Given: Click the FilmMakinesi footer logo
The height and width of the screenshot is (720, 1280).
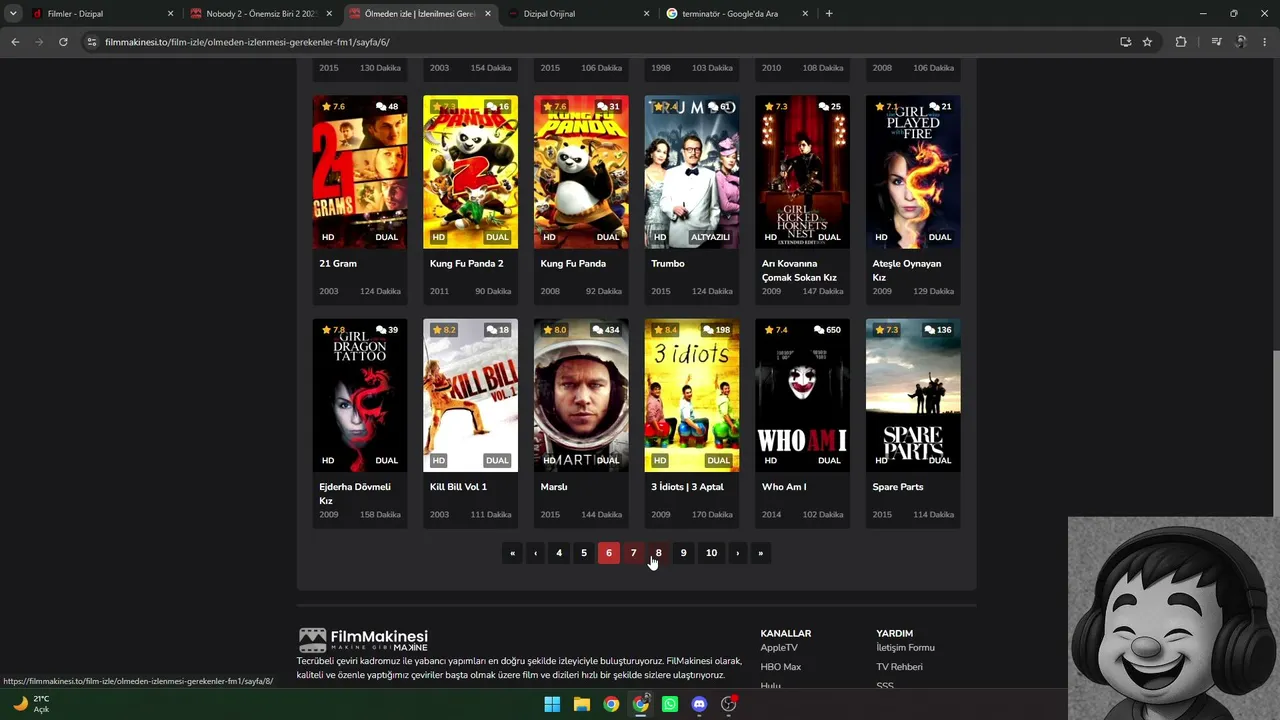Looking at the screenshot, I should coord(363,640).
